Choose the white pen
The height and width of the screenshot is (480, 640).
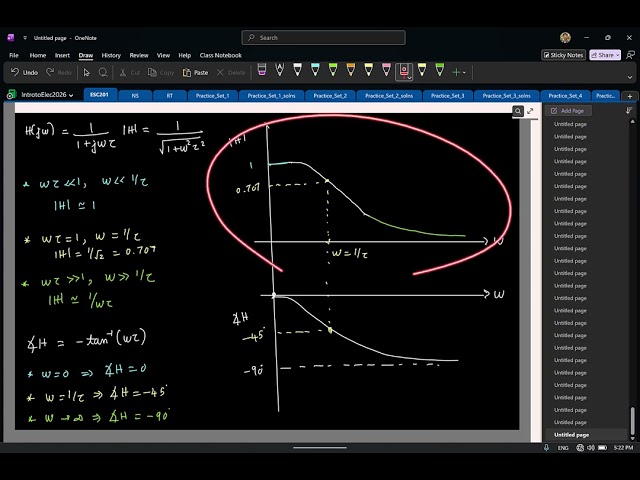coord(298,70)
